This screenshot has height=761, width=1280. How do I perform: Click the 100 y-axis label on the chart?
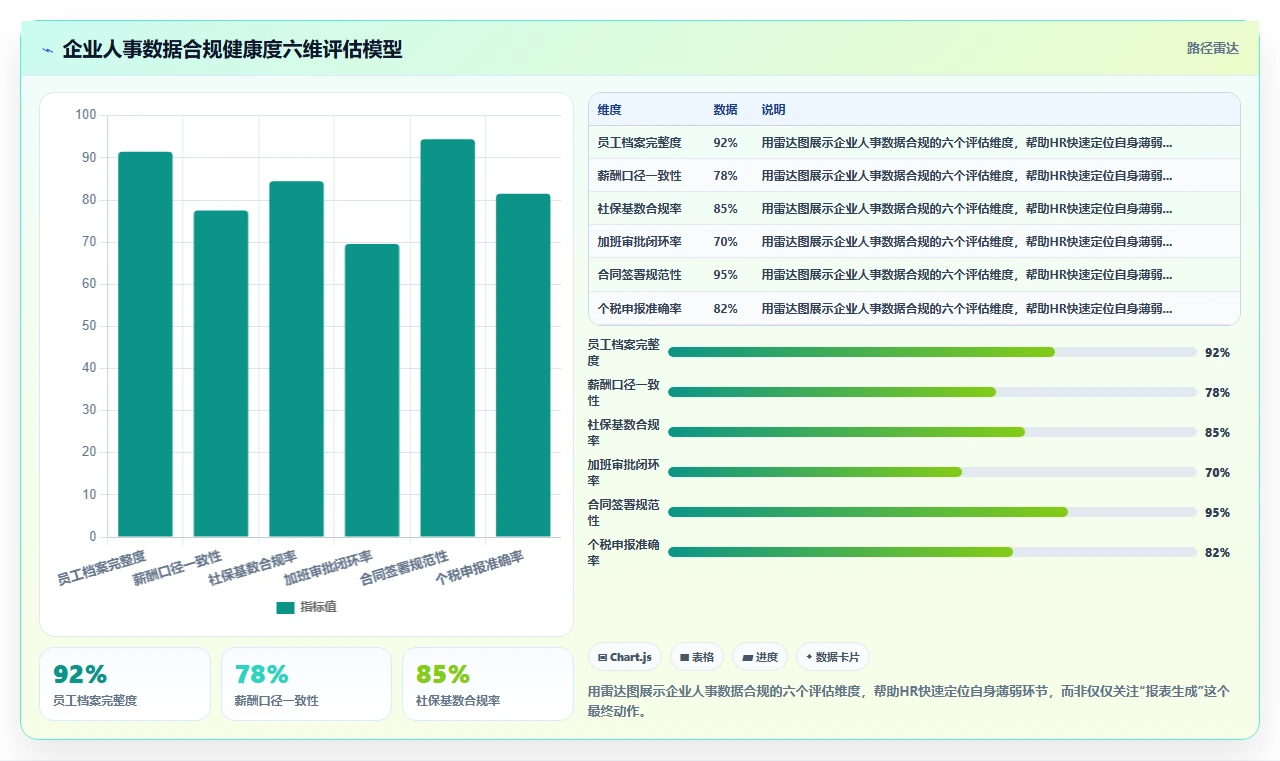(86, 115)
